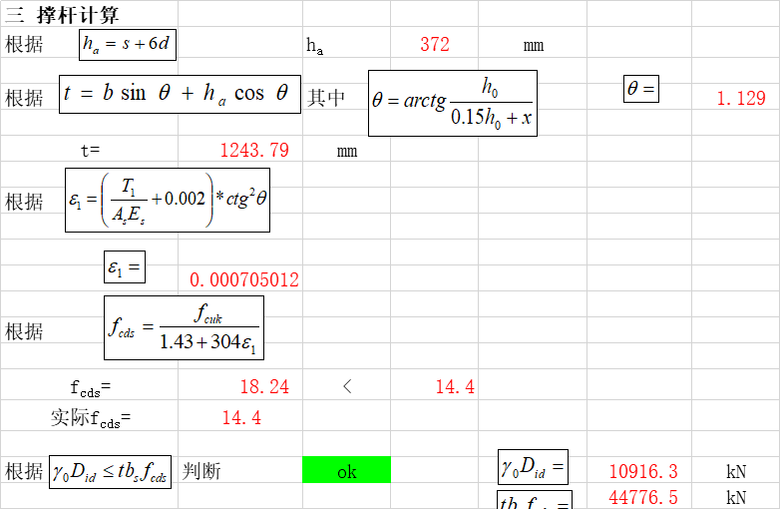Image resolution: width=780 pixels, height=509 pixels.
Task: Select the f_cds value 18.24
Action: tap(264, 387)
